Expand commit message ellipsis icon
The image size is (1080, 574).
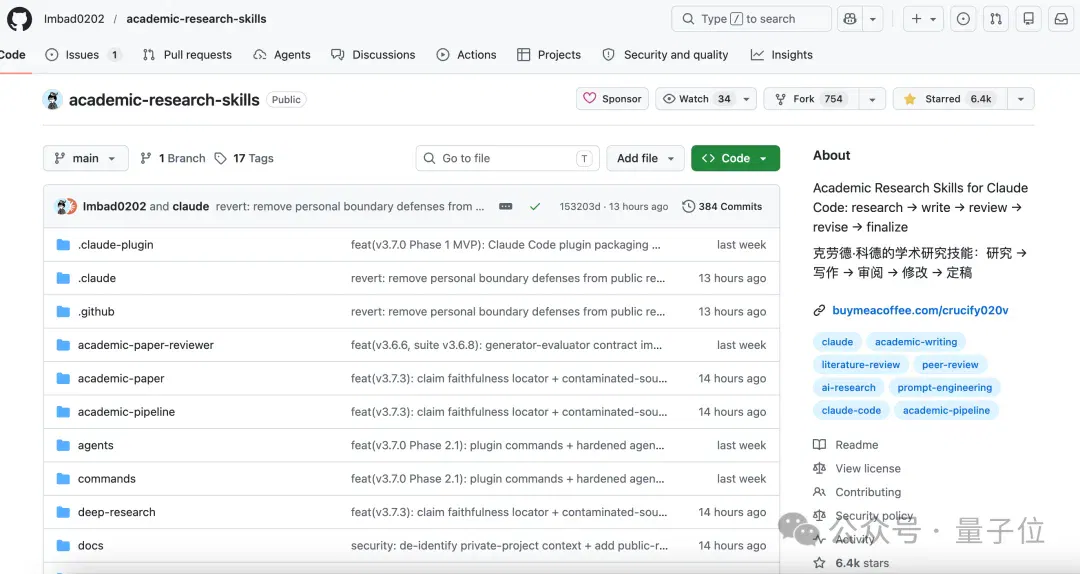(x=506, y=206)
